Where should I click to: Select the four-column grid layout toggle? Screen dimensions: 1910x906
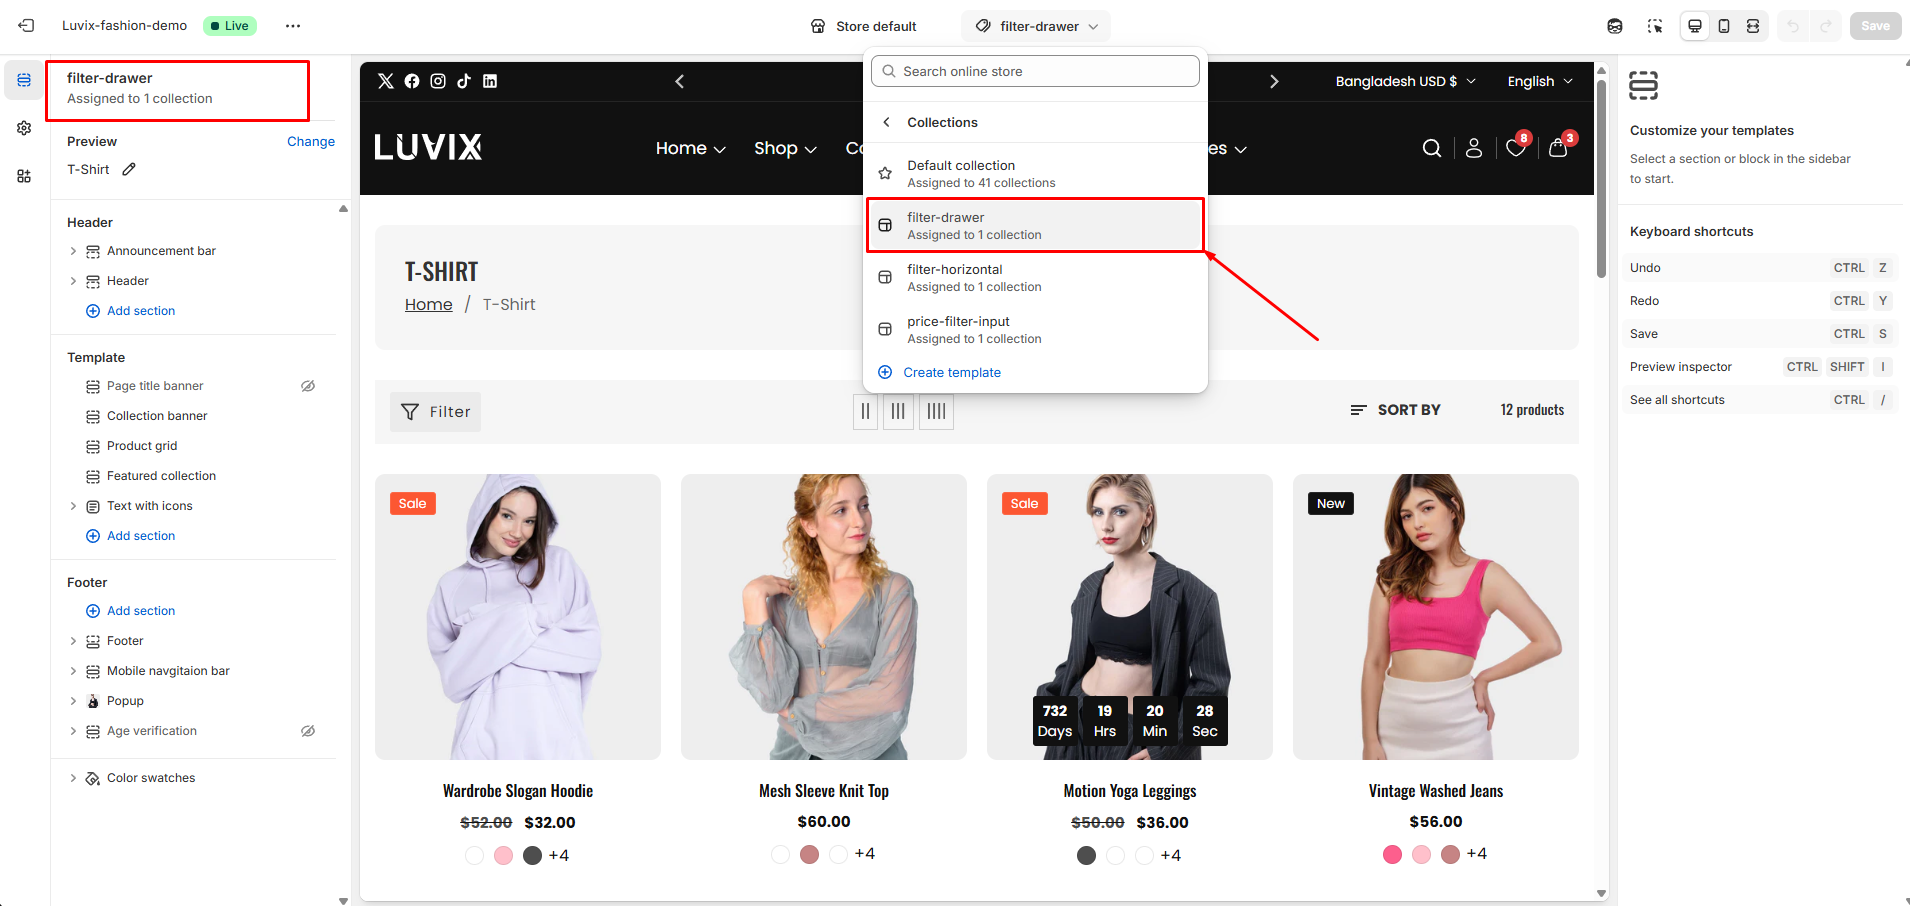(936, 411)
